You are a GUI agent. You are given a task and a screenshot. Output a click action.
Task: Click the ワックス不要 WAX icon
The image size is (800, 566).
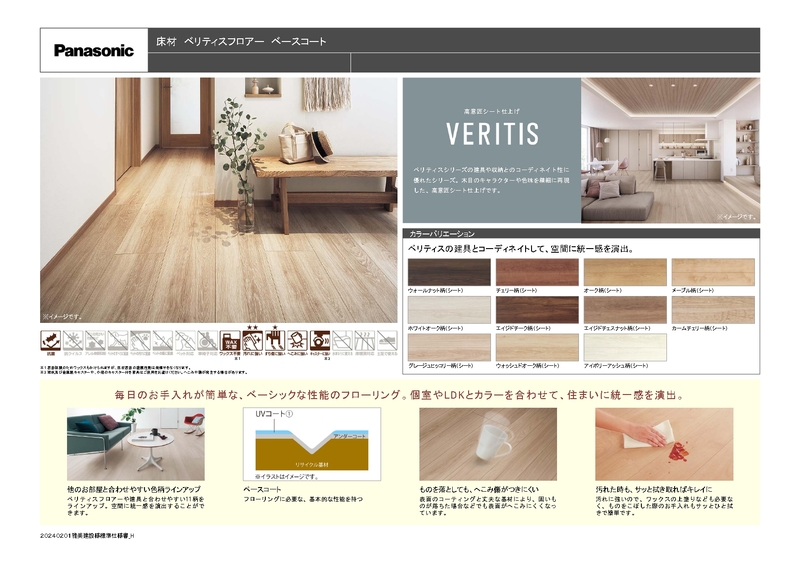pyautogui.click(x=231, y=341)
